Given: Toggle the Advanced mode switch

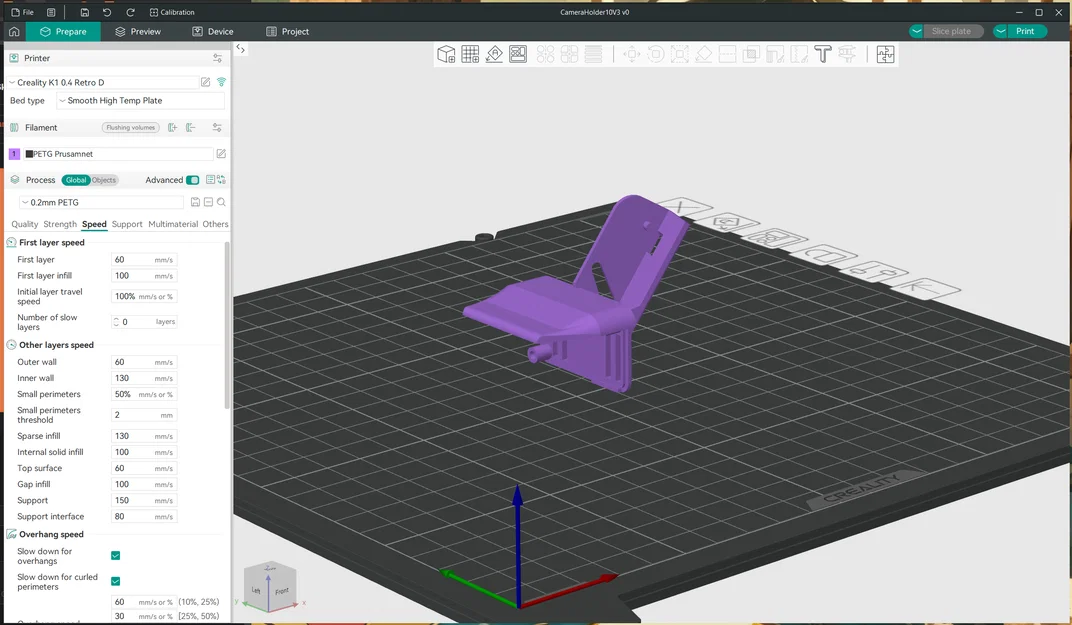Looking at the screenshot, I should (x=193, y=180).
